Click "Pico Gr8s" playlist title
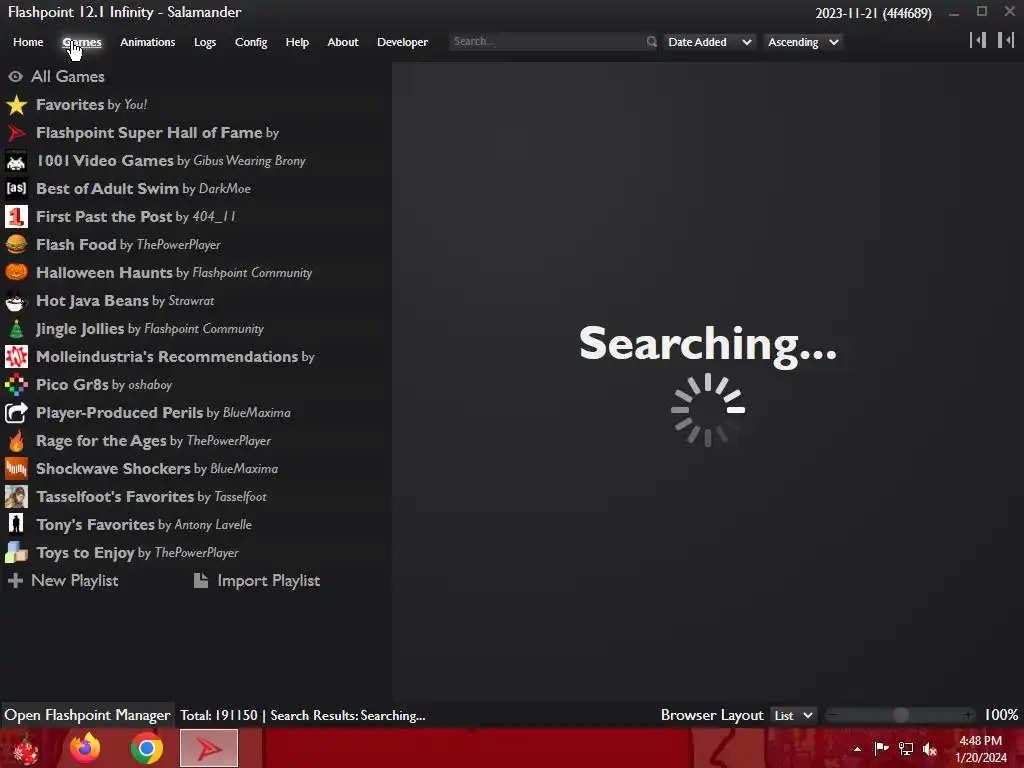1024x768 pixels. tap(72, 385)
